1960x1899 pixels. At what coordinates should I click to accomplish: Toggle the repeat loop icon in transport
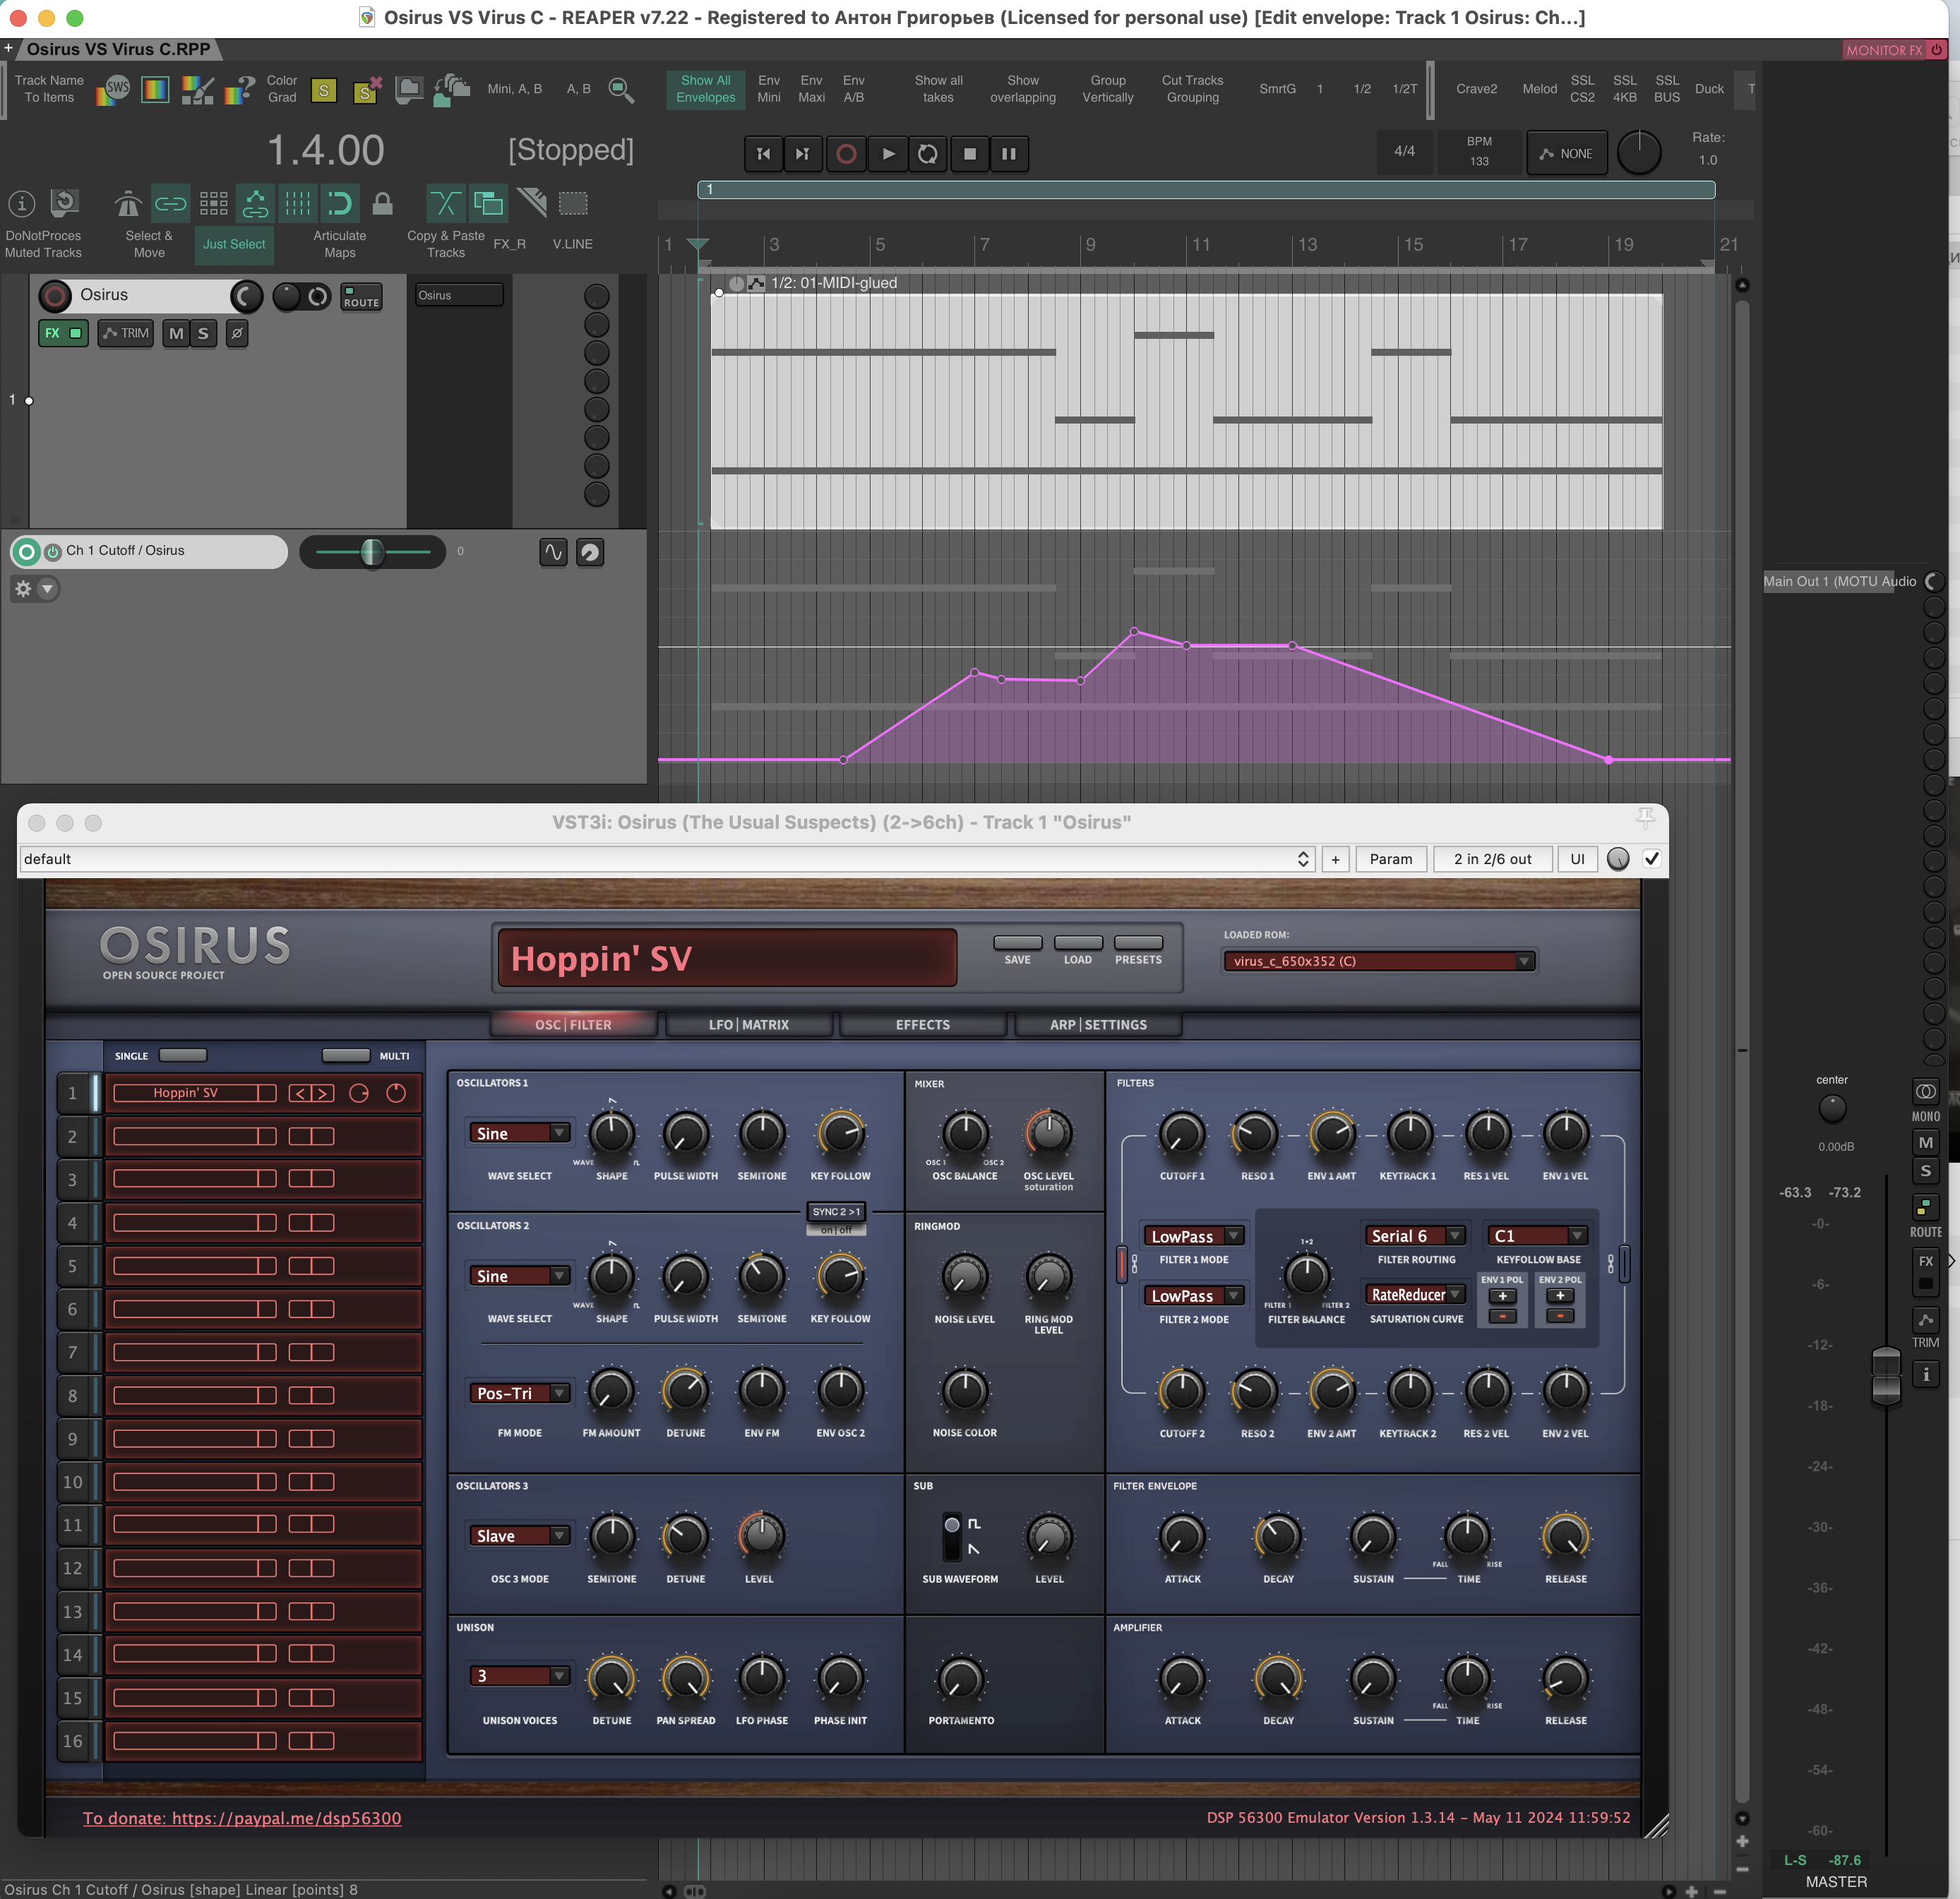(x=928, y=153)
